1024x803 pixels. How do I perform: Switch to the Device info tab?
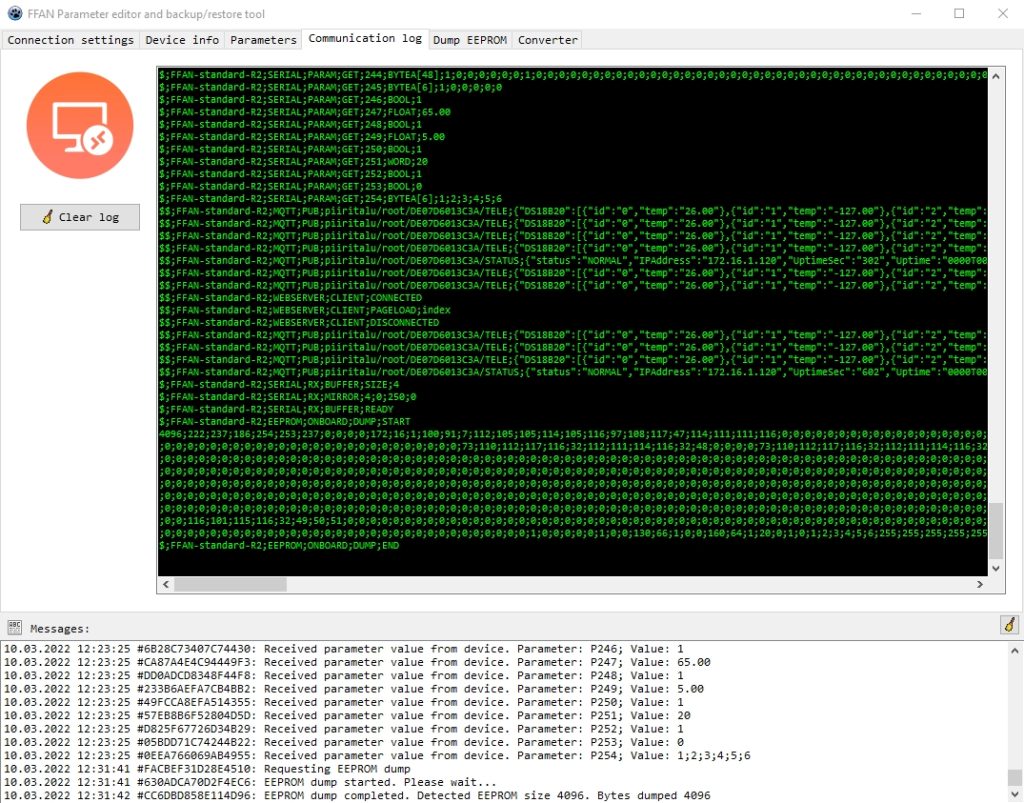(182, 40)
